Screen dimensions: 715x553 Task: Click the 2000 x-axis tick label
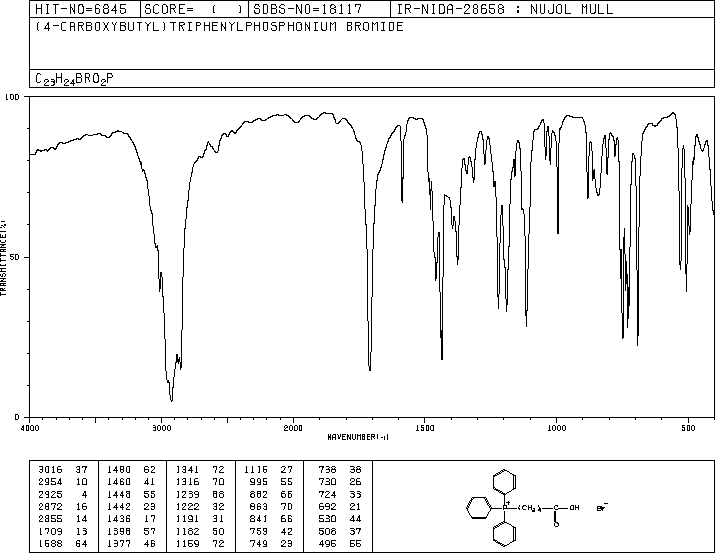(x=293, y=428)
